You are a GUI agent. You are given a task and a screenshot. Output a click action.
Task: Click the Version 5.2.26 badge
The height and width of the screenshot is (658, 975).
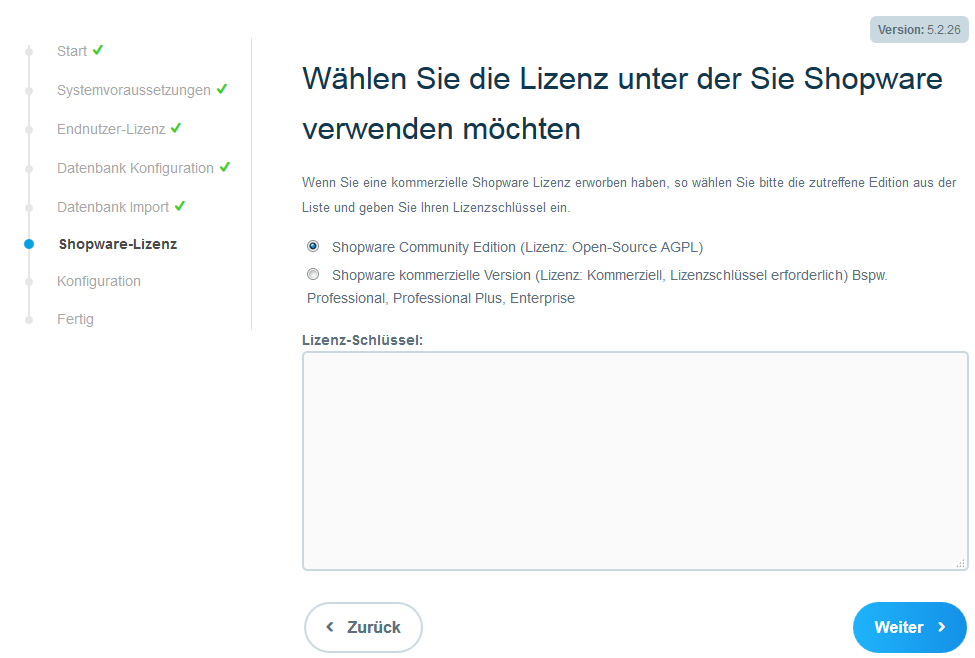point(918,30)
